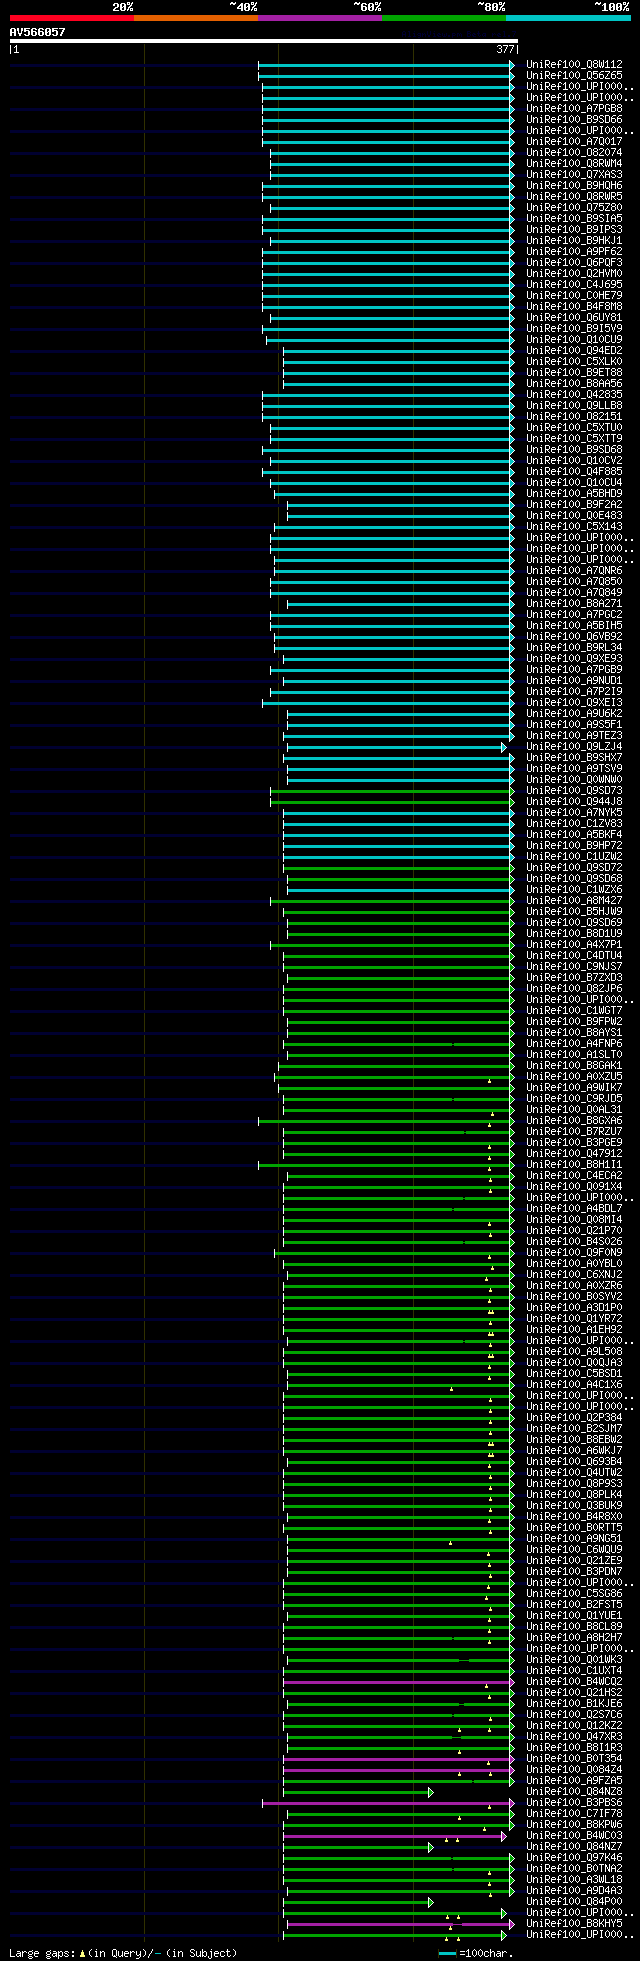Image resolution: width=640 pixels, height=1961 pixels.
Task: Click hit label UniRef100_B0T354
Action: click(574, 1759)
